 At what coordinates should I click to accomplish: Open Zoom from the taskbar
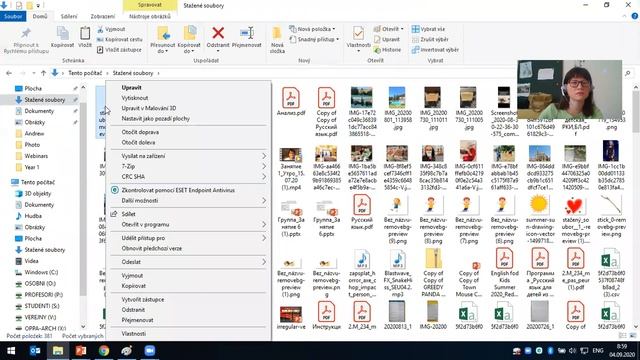coord(150,351)
